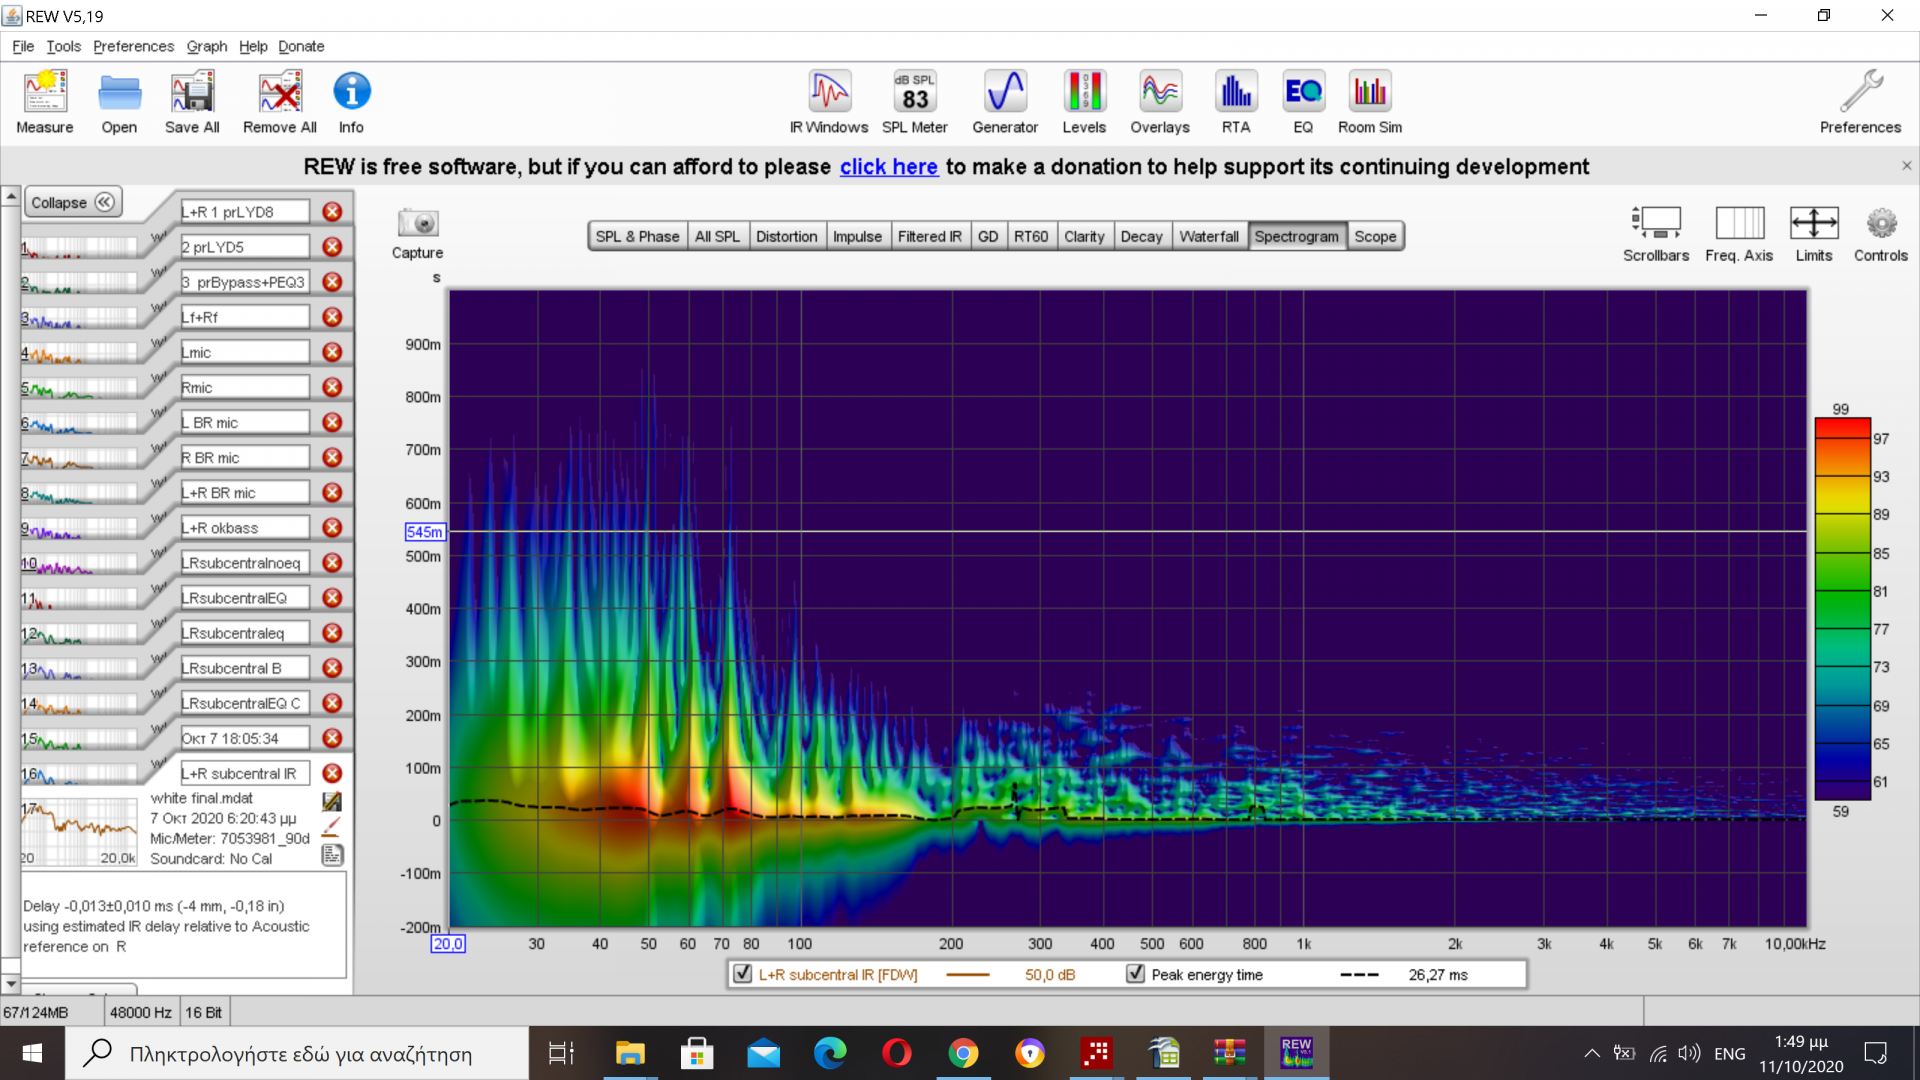
Task: Click the donation 'click here' link
Action: [x=888, y=167]
